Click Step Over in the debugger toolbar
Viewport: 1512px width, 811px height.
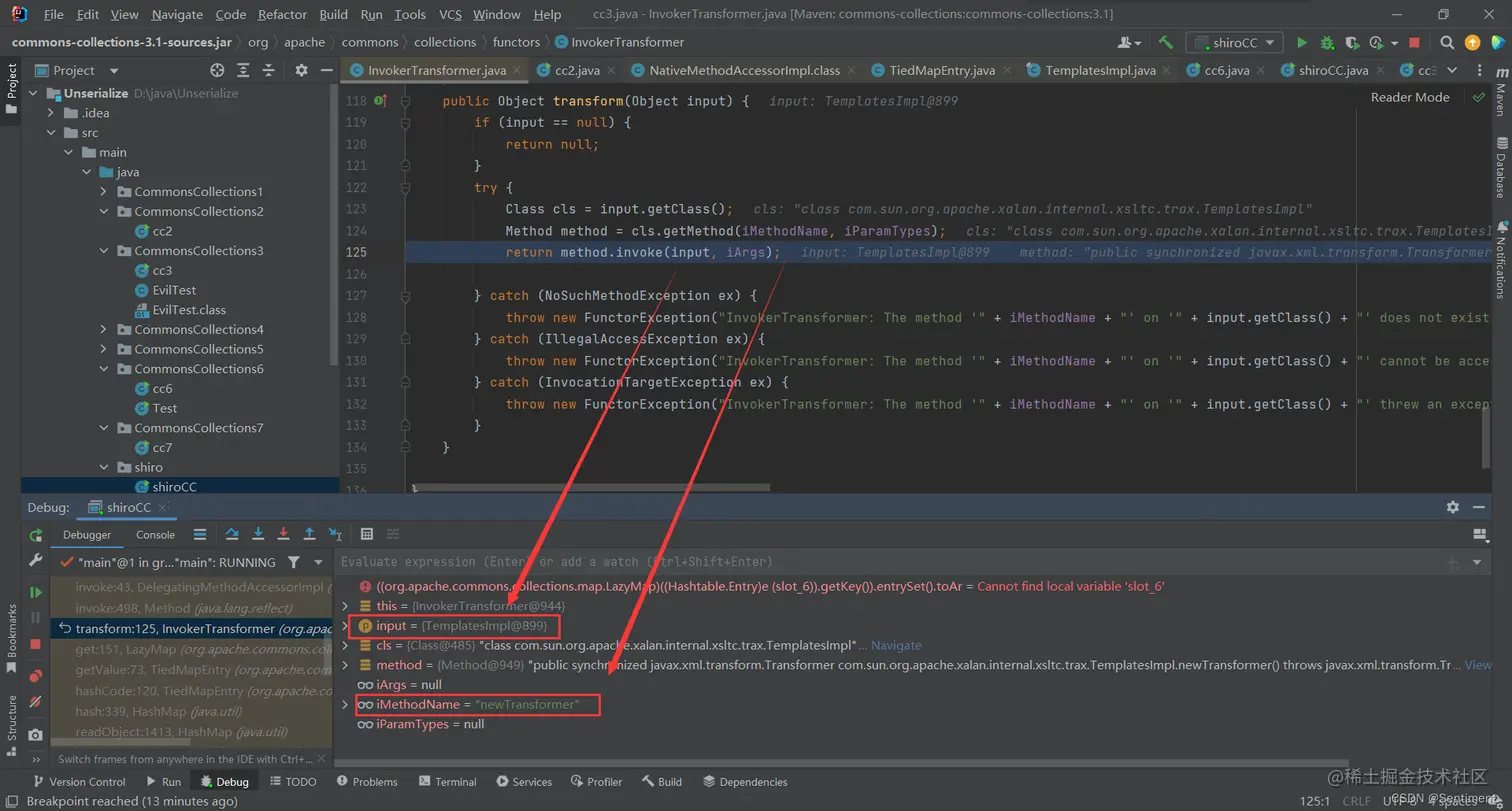pos(232,534)
